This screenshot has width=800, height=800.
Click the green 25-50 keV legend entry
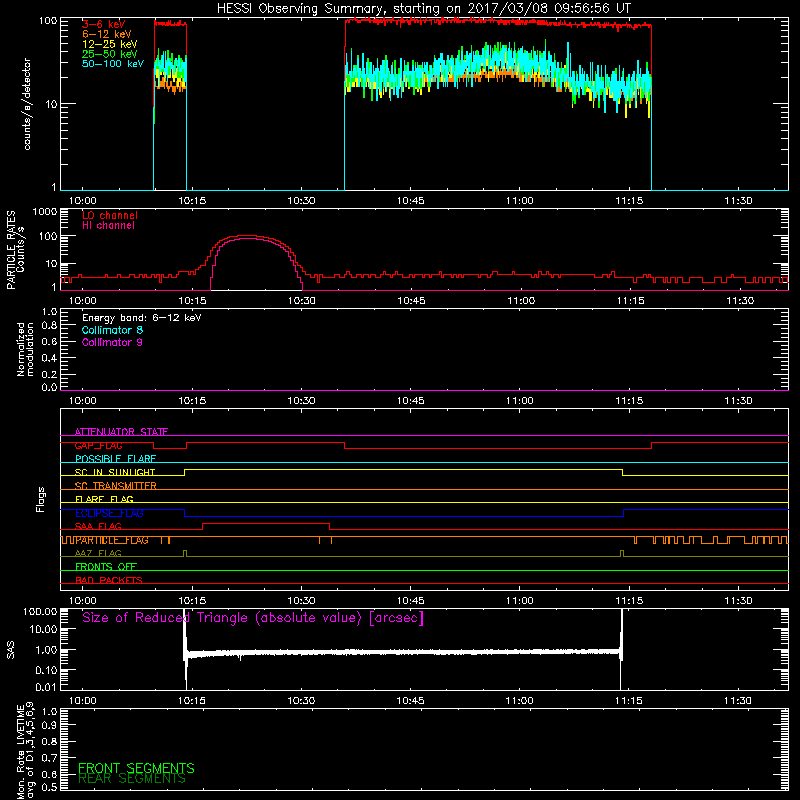pyautogui.click(x=110, y=54)
